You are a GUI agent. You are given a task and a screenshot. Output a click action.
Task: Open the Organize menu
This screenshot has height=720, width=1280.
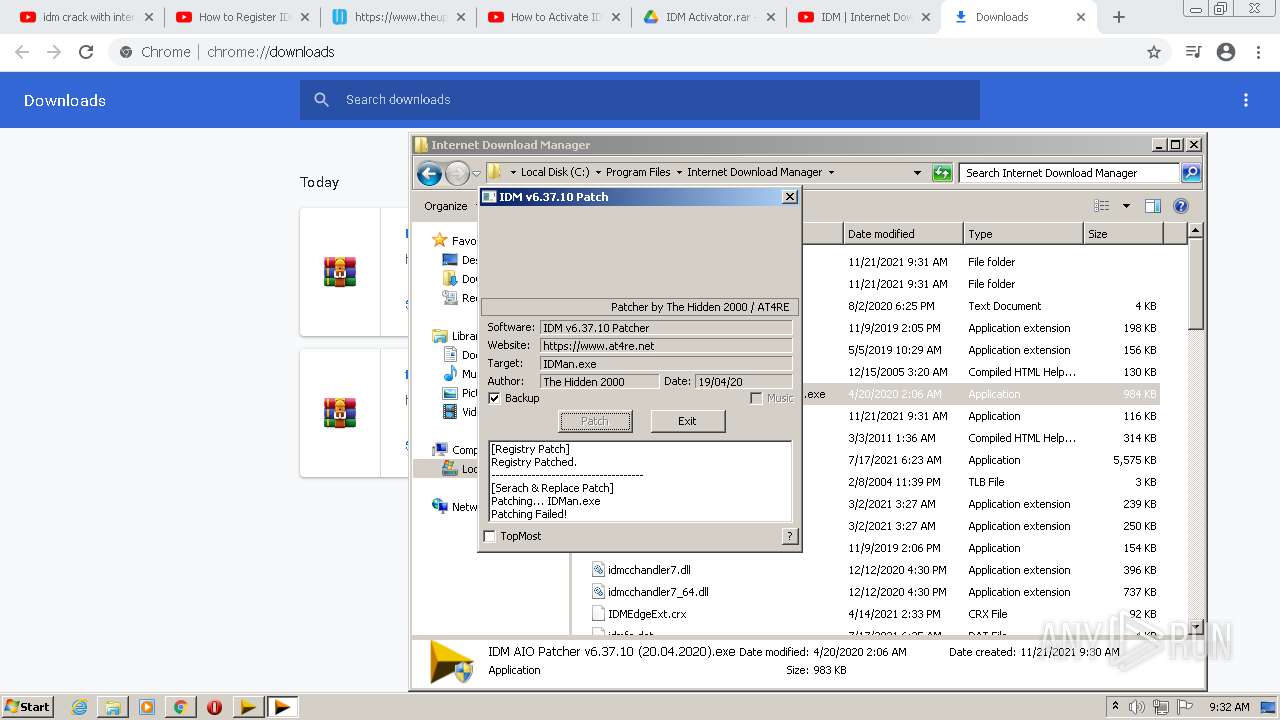point(446,206)
